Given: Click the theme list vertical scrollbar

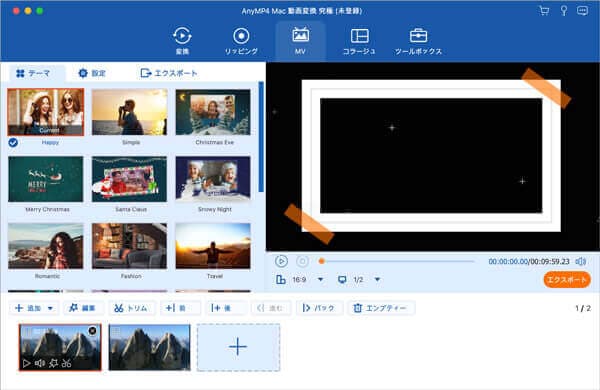Looking at the screenshot, I should click(x=261, y=137).
